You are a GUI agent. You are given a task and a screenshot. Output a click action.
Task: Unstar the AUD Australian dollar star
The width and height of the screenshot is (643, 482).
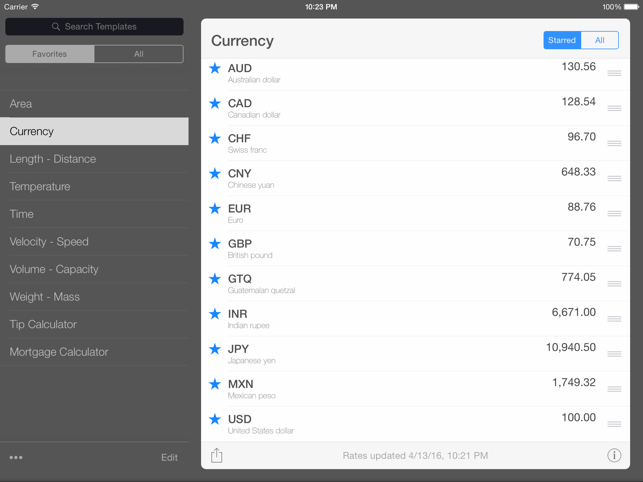pyautogui.click(x=215, y=68)
